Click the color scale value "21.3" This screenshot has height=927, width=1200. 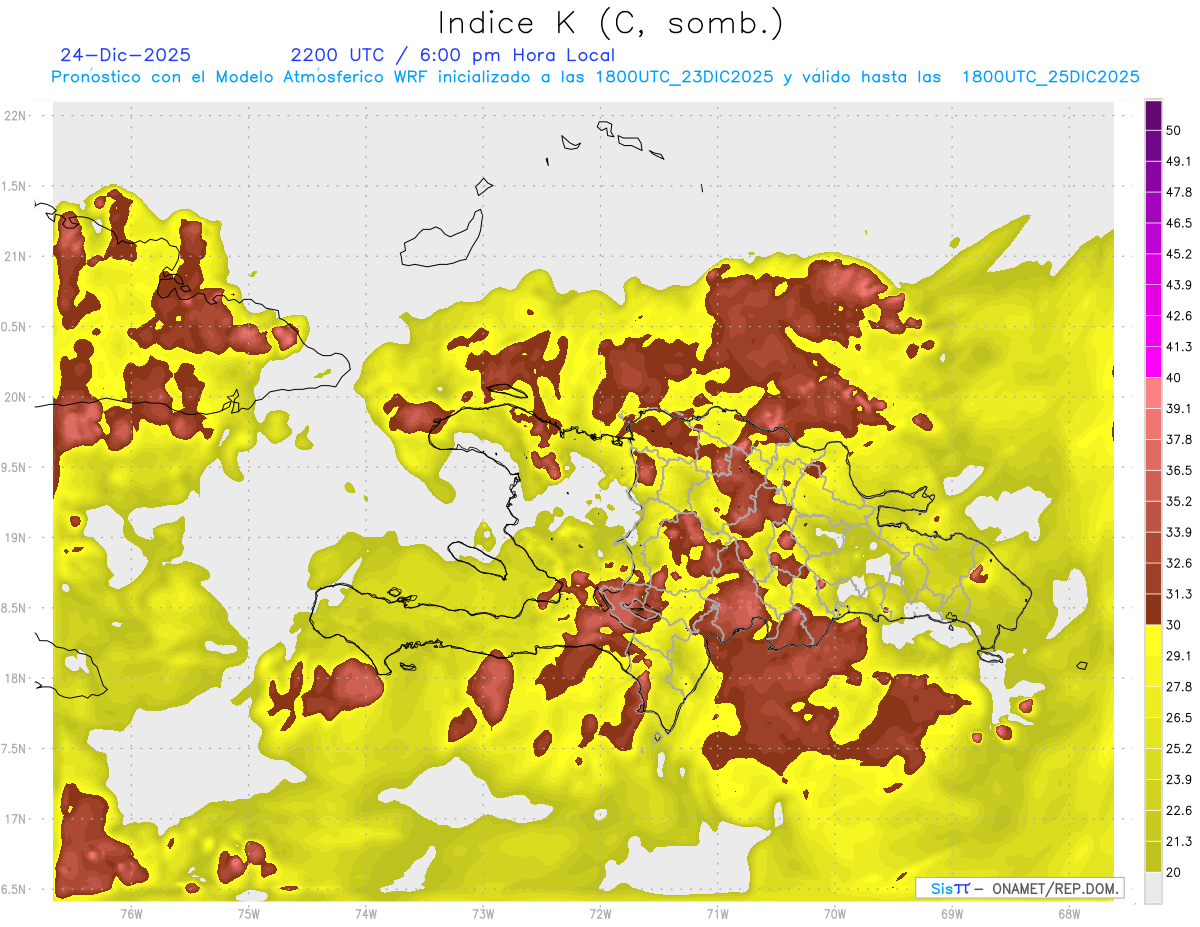coord(1178,841)
